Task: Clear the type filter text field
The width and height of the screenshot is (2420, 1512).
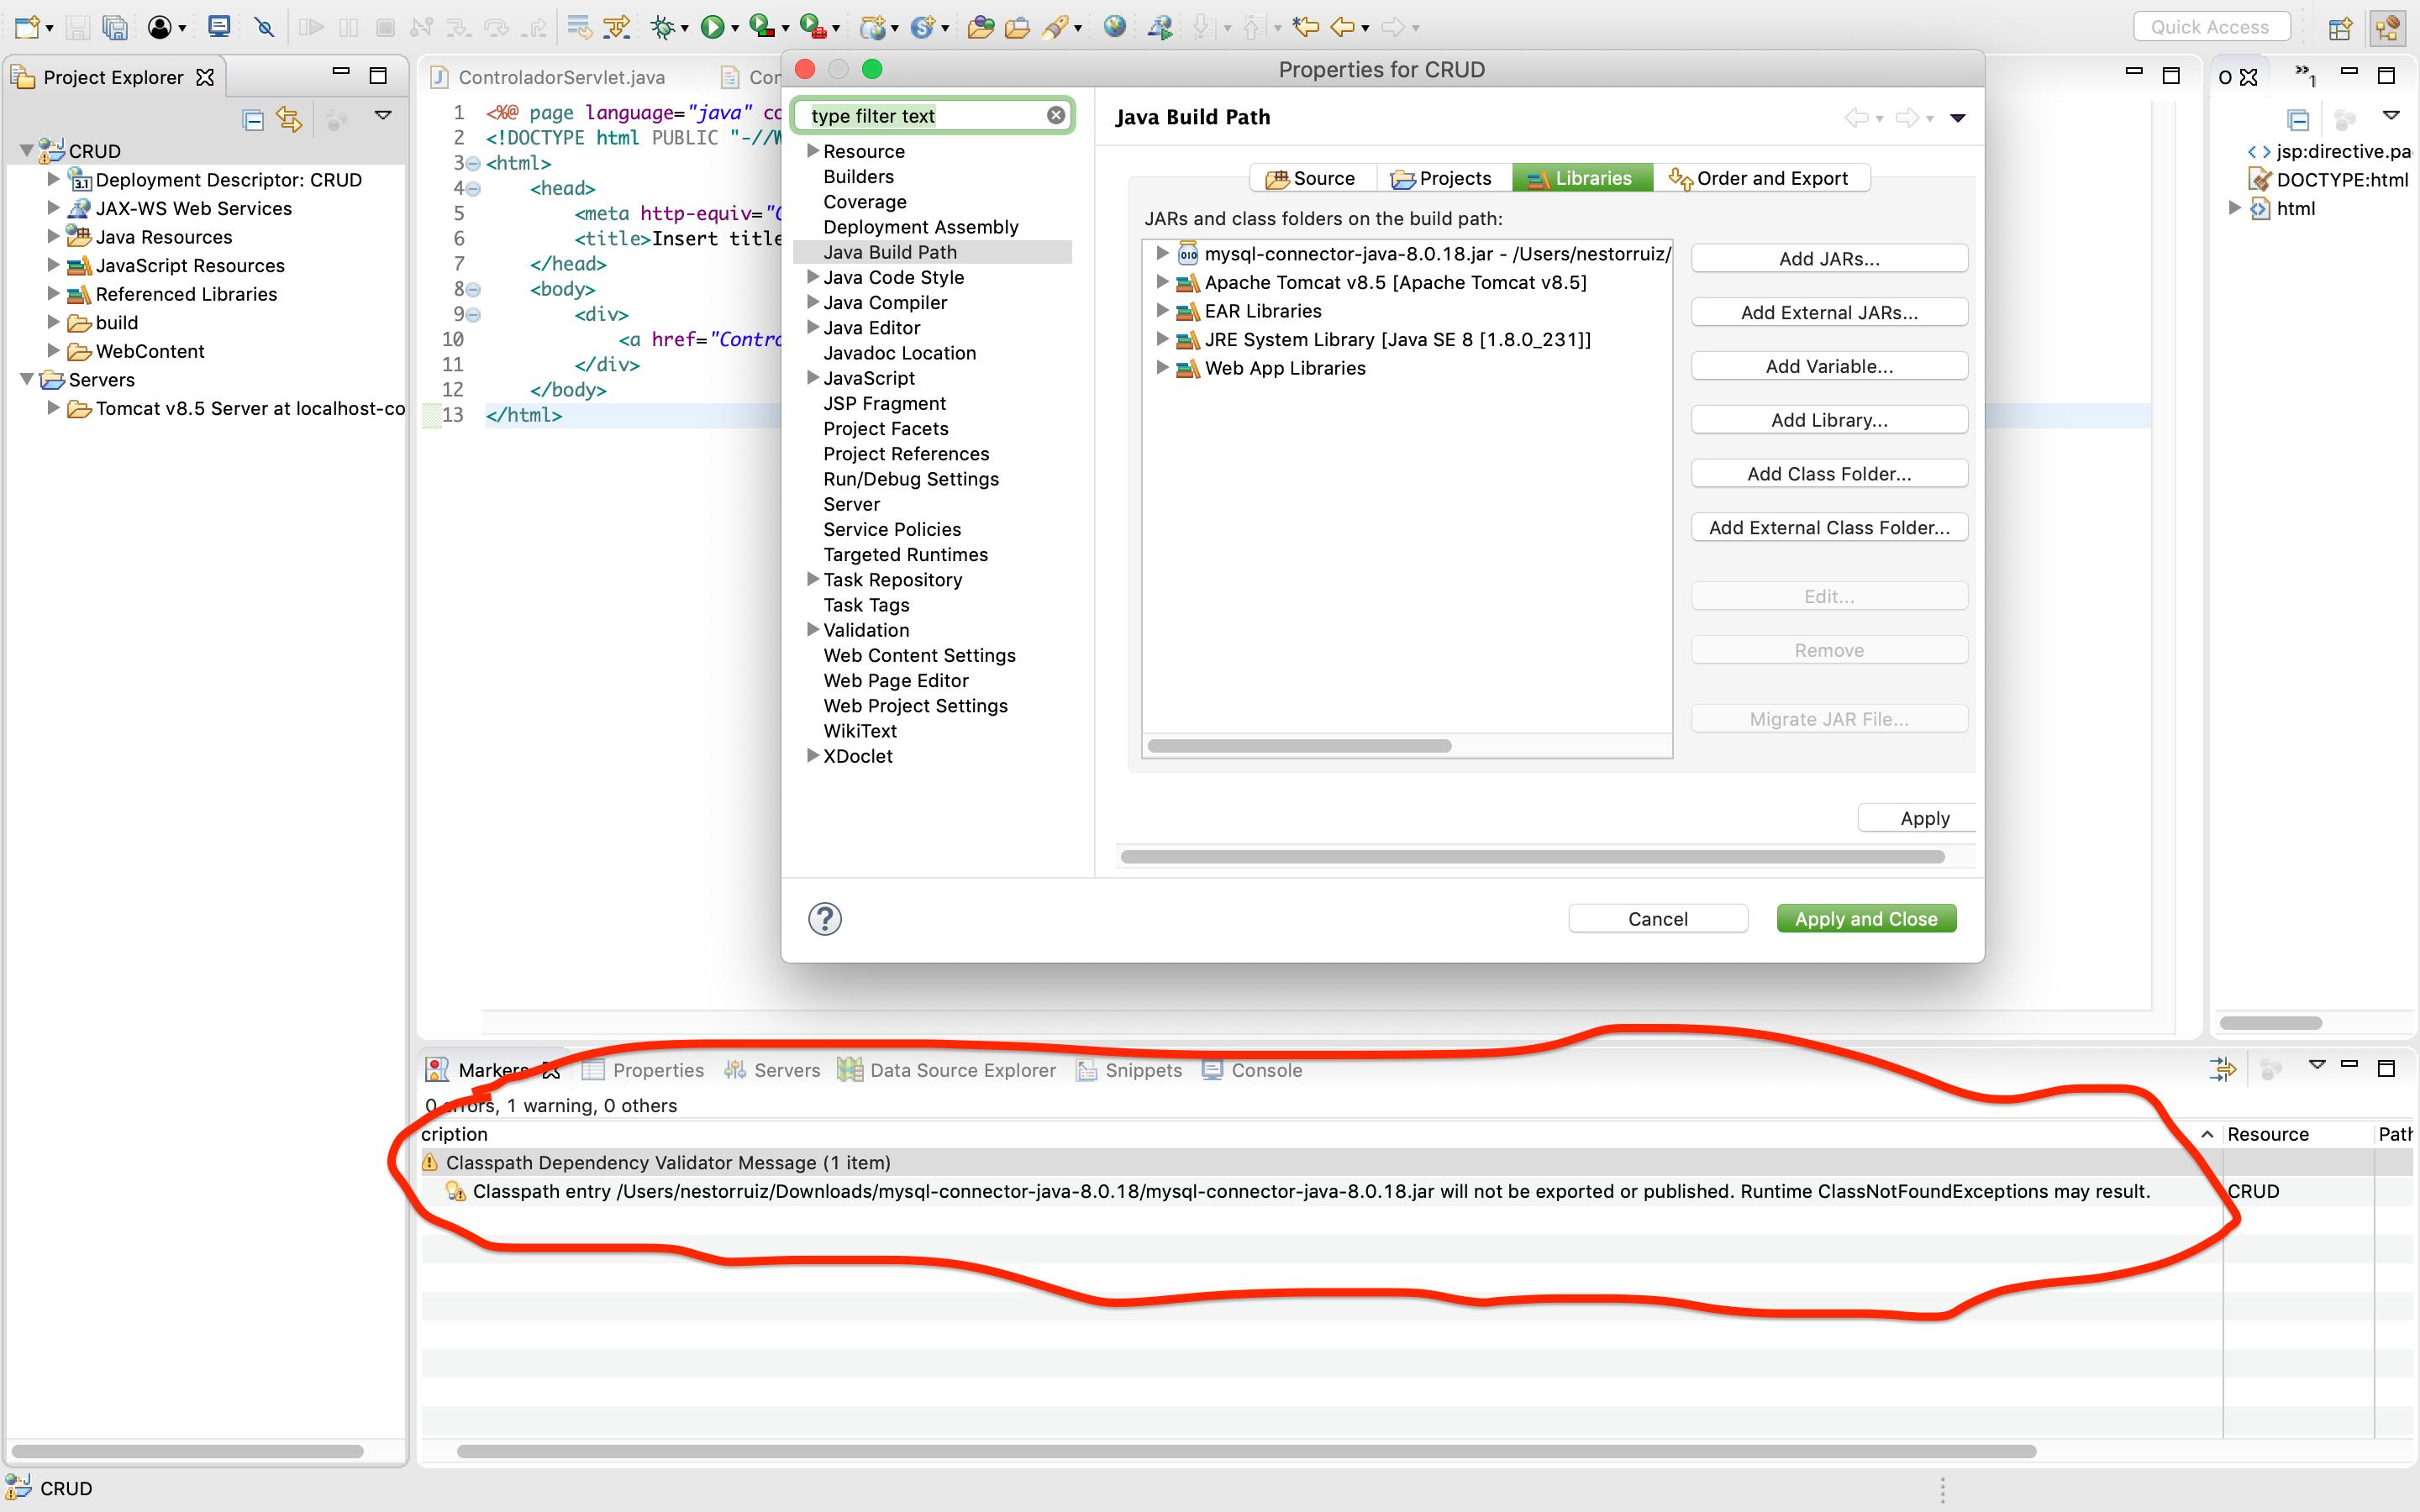Action: 1055,115
